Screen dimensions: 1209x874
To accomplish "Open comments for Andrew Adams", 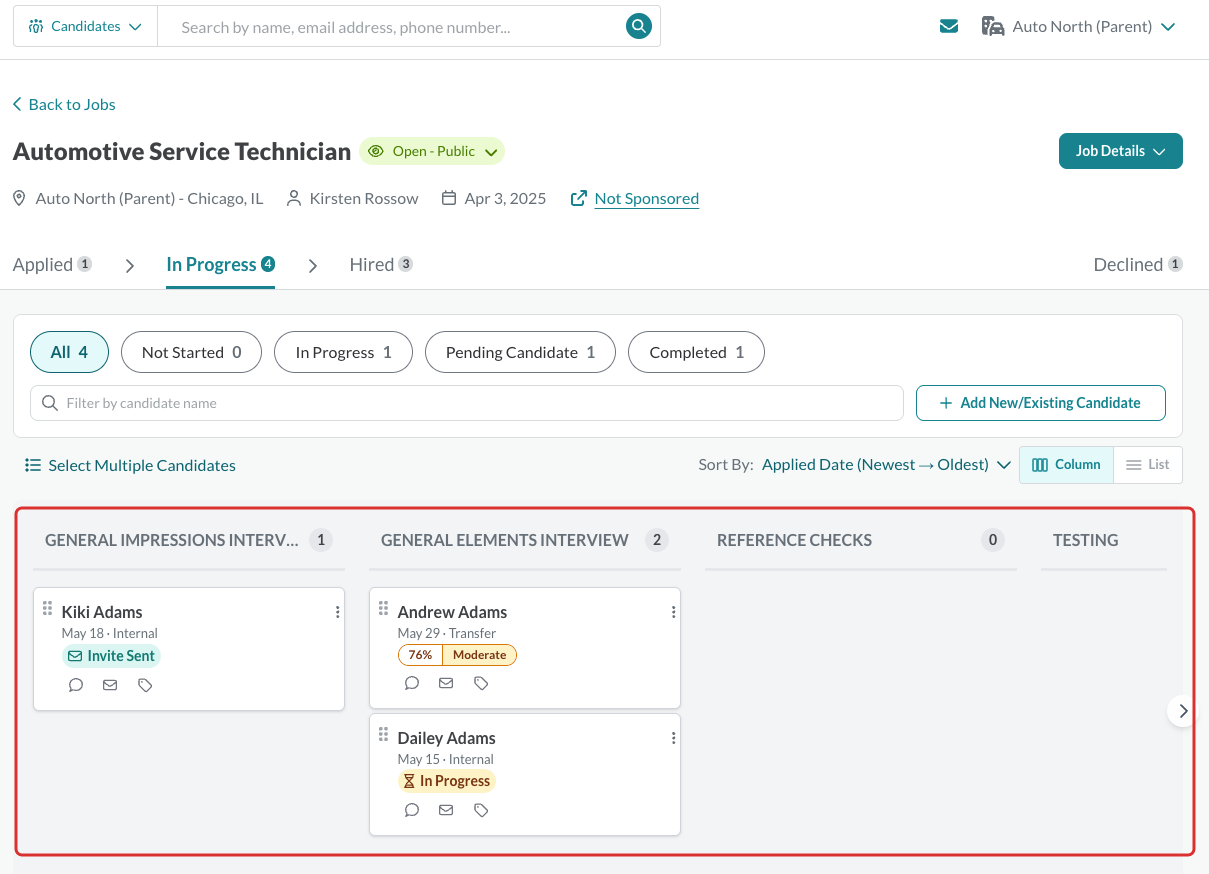I will click(412, 683).
